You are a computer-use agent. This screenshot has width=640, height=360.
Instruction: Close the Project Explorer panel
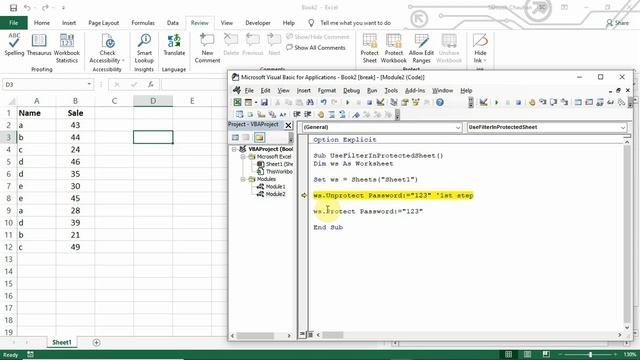pyautogui.click(x=288, y=125)
